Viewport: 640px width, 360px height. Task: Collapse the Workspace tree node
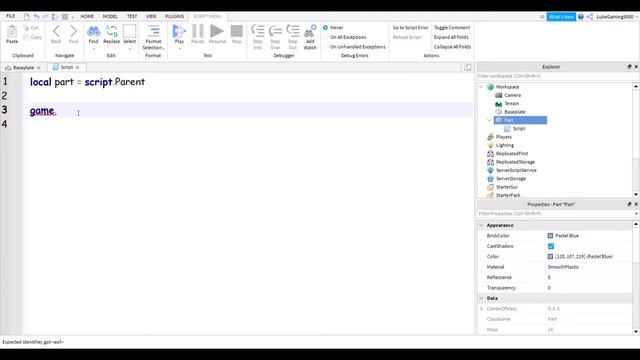(481, 87)
